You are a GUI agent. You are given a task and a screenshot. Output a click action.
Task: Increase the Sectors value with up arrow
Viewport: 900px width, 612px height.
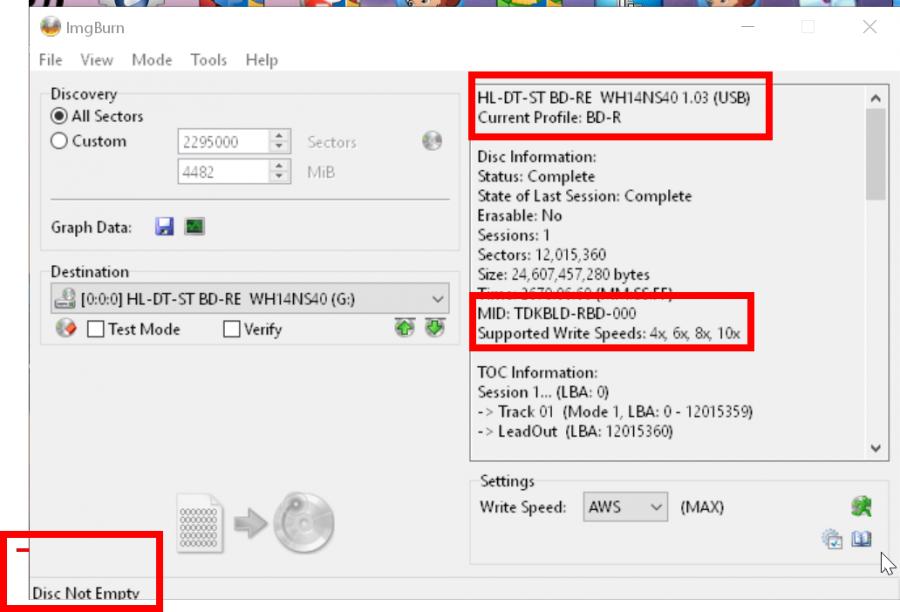(279, 136)
